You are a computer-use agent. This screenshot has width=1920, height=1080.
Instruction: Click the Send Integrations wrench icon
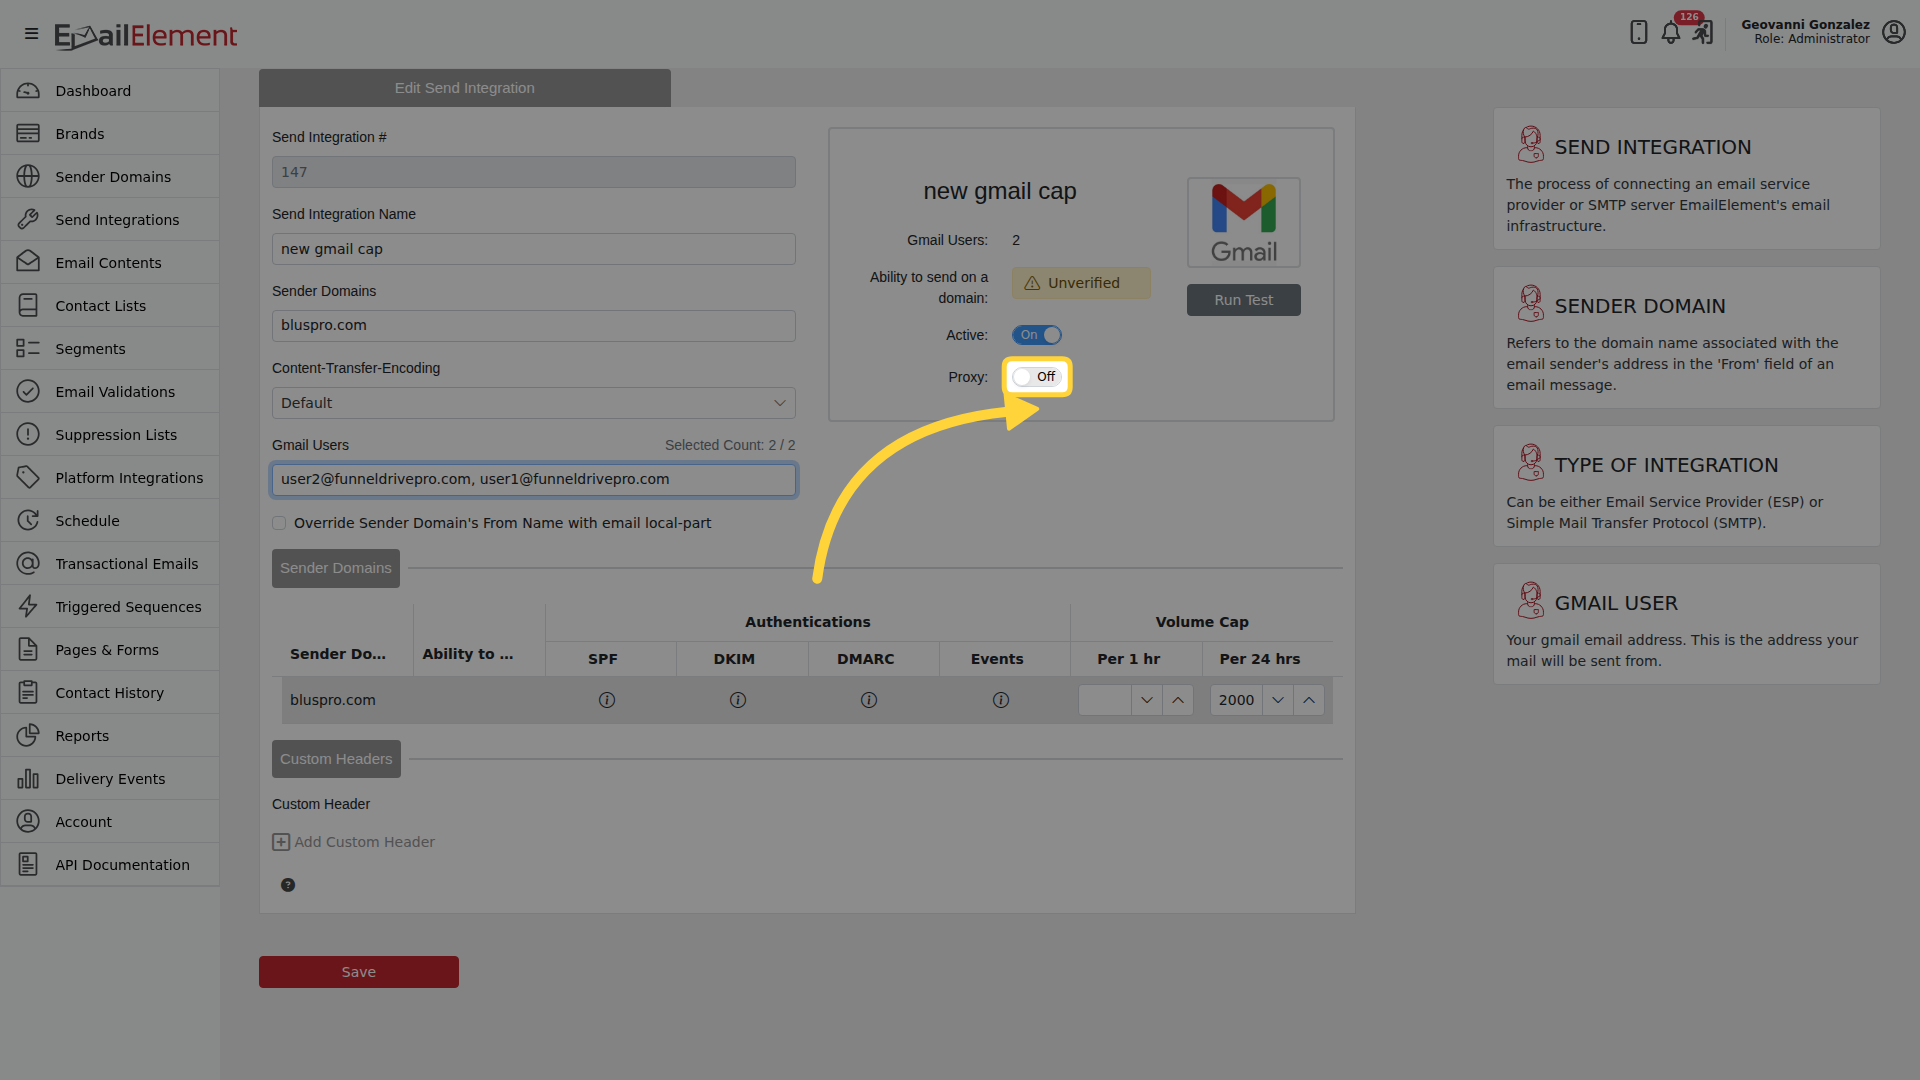coord(28,220)
